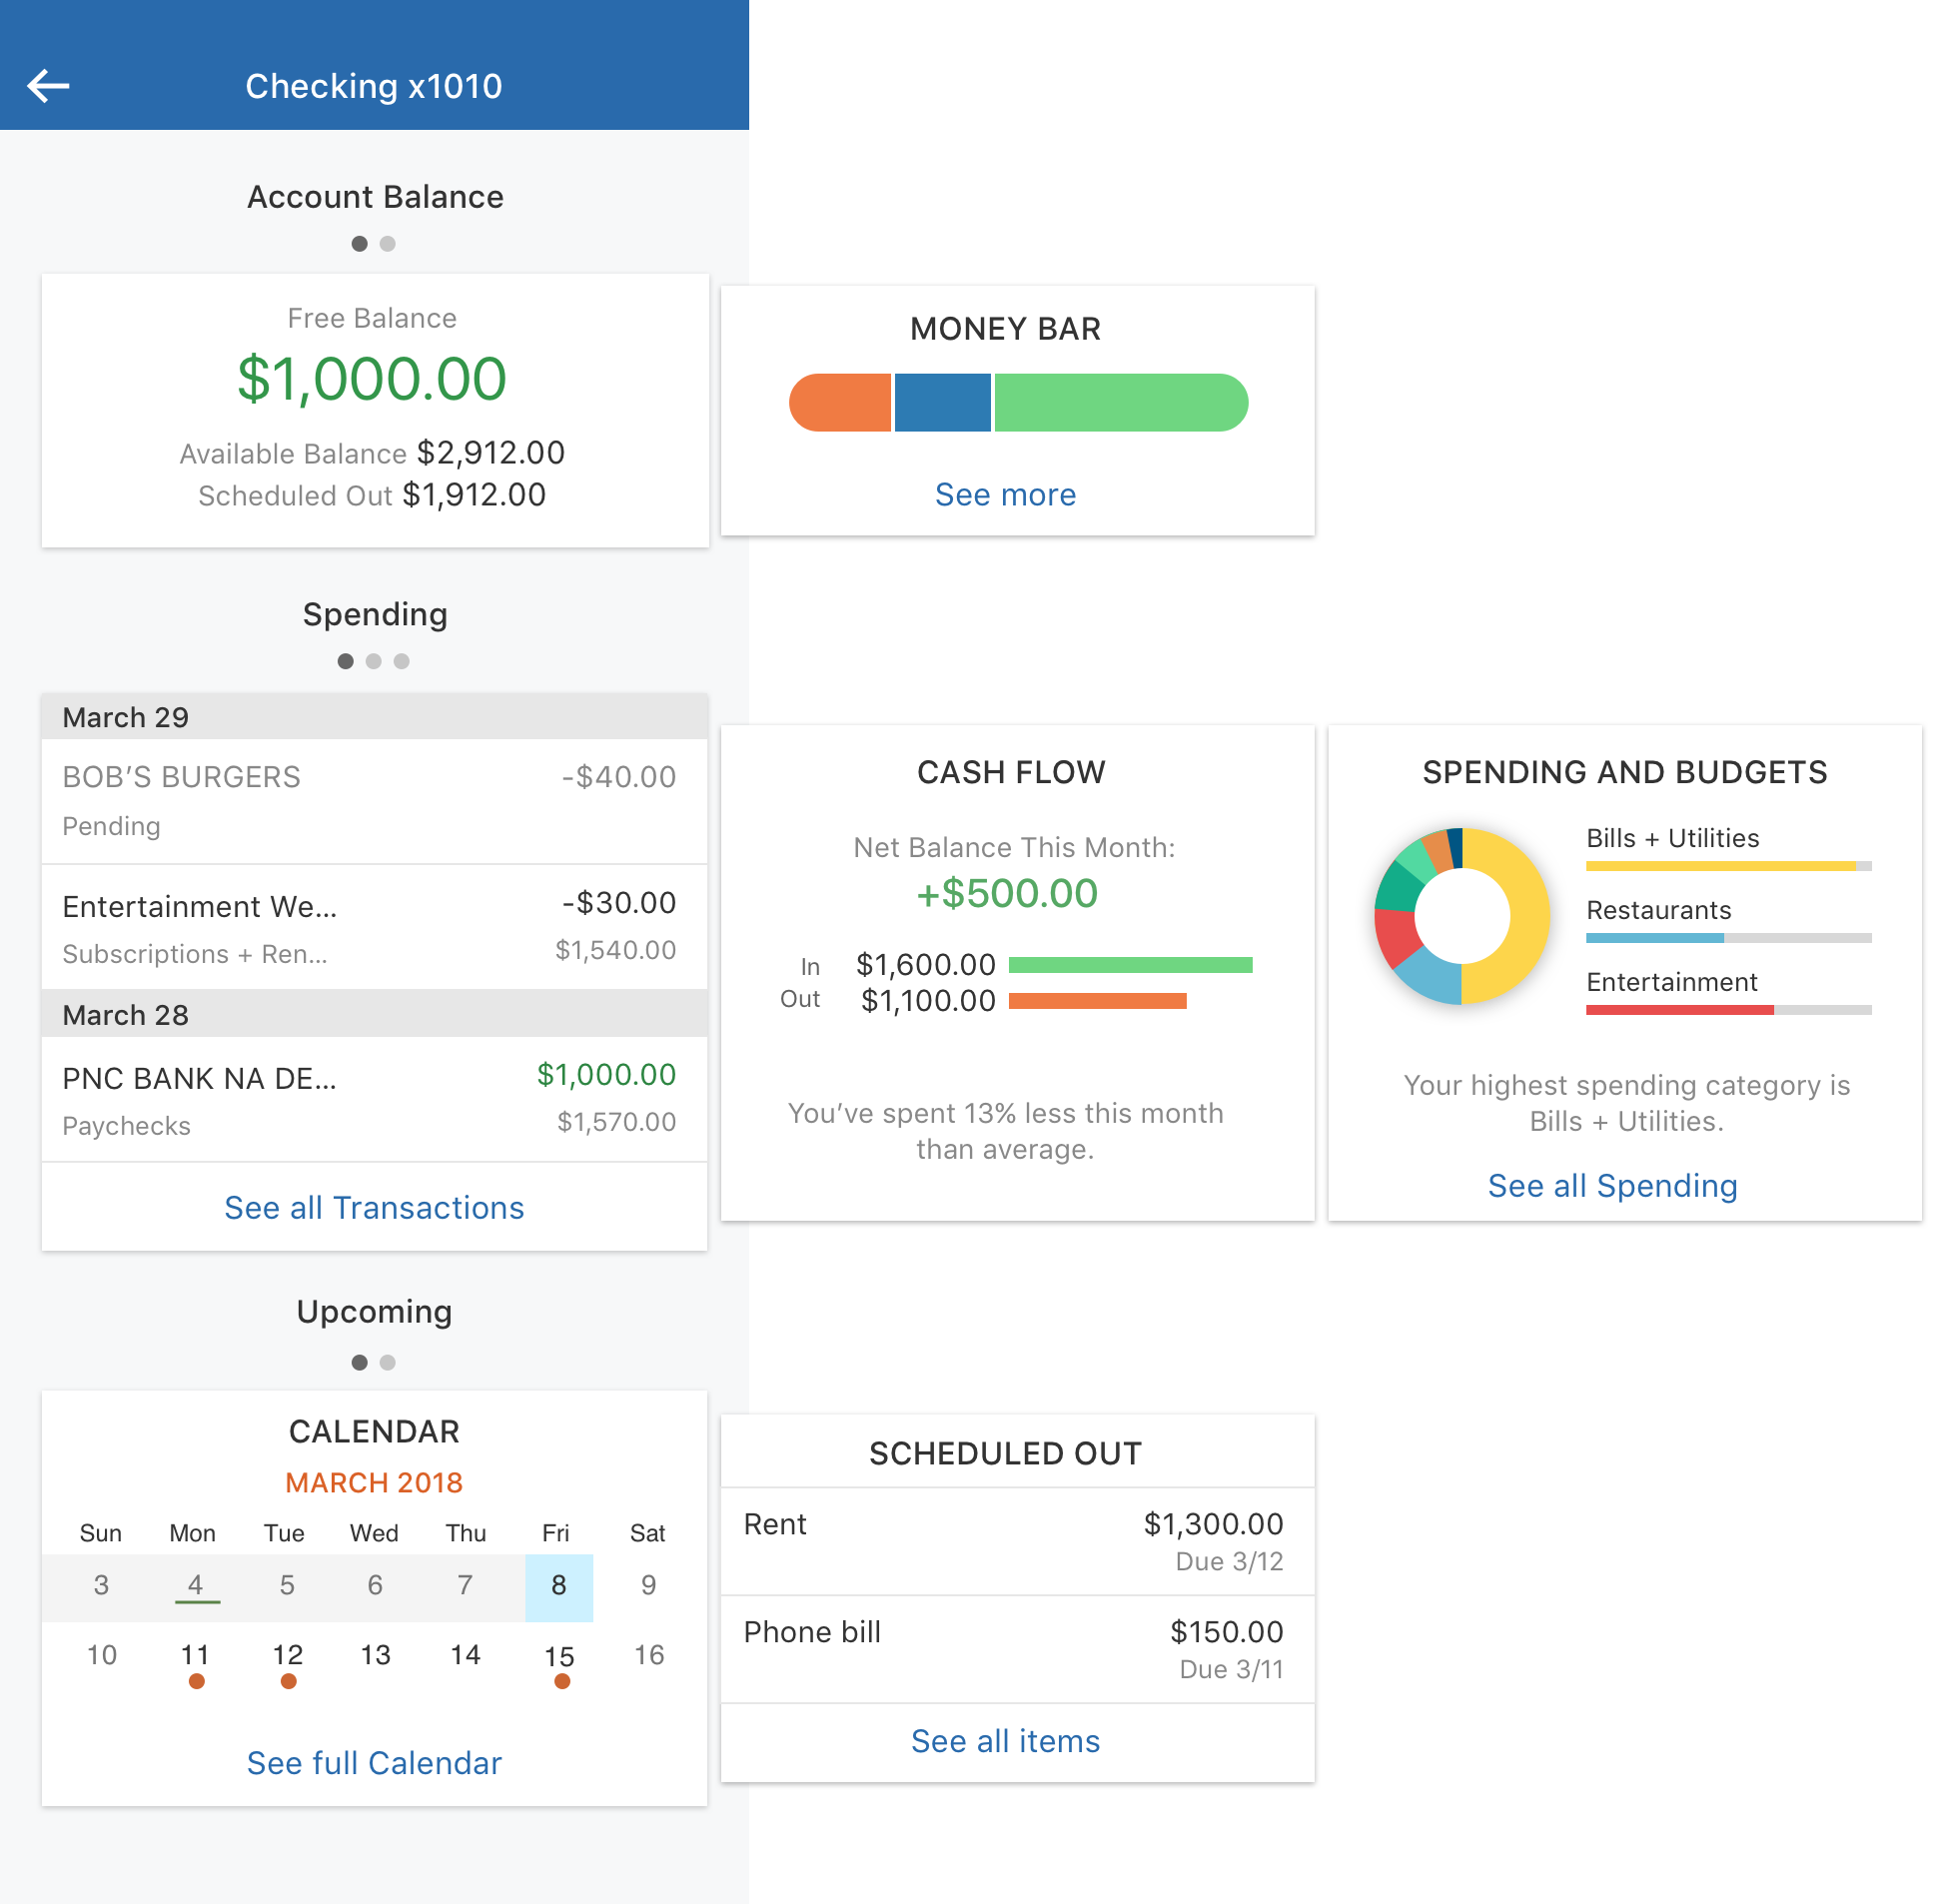Click orange segment of Money Bar
The height and width of the screenshot is (1904, 1936).
point(840,403)
